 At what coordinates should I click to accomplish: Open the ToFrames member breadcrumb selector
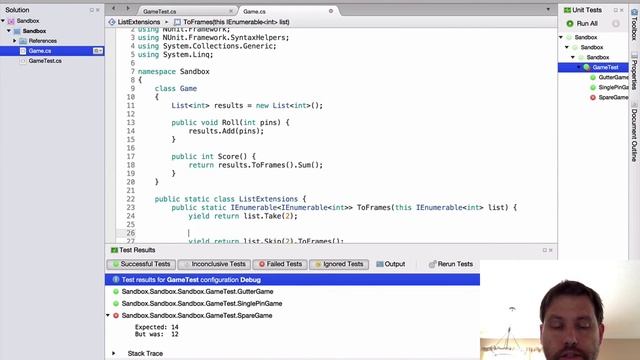(x=232, y=22)
